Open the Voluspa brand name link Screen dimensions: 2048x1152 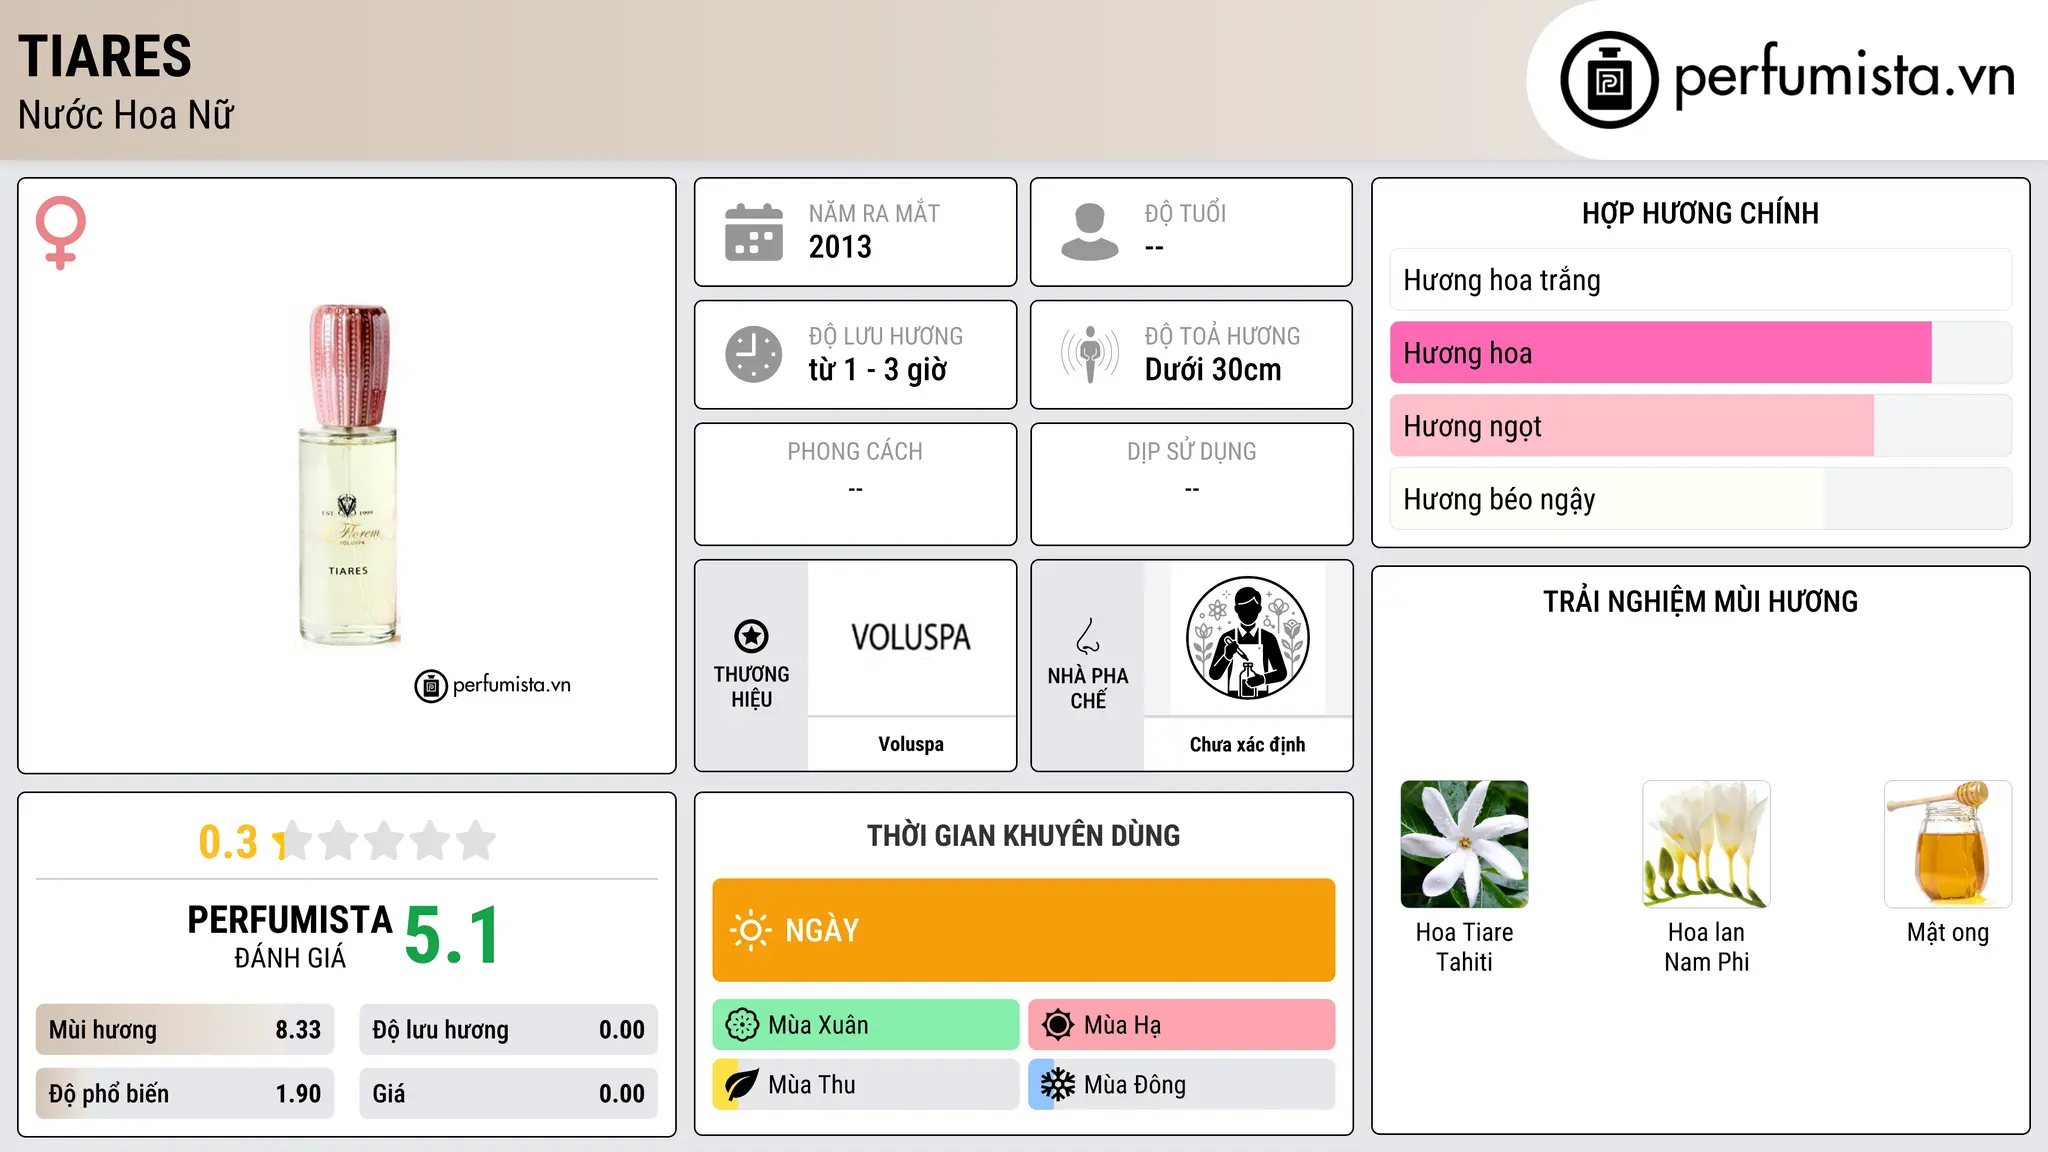tap(911, 744)
